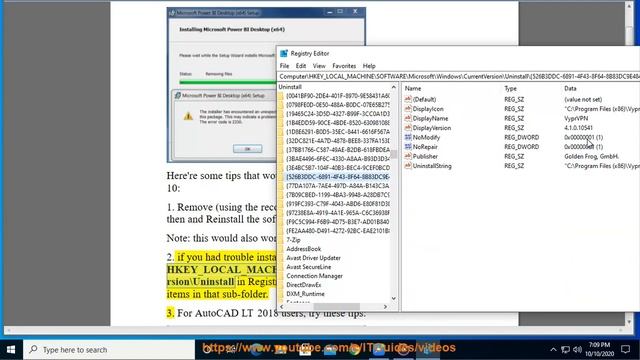
Task: Select the AddressBook key in the tree
Action: [x=304, y=249]
